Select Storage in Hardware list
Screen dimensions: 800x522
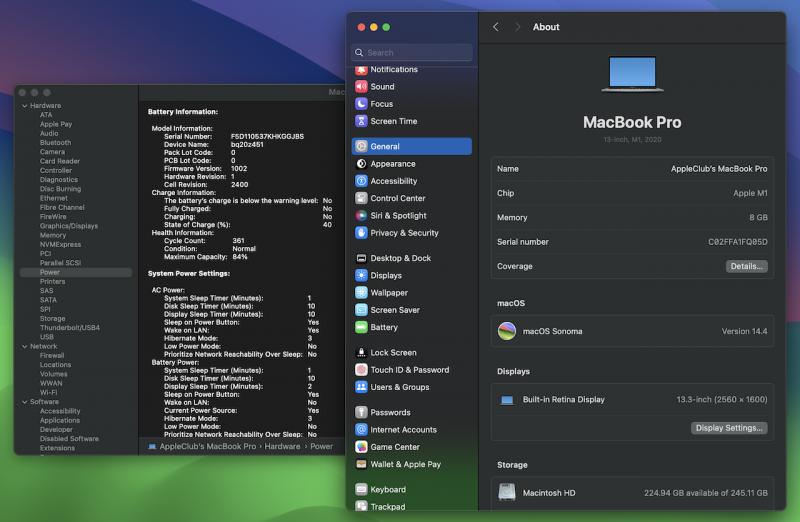pyautogui.click(x=53, y=318)
